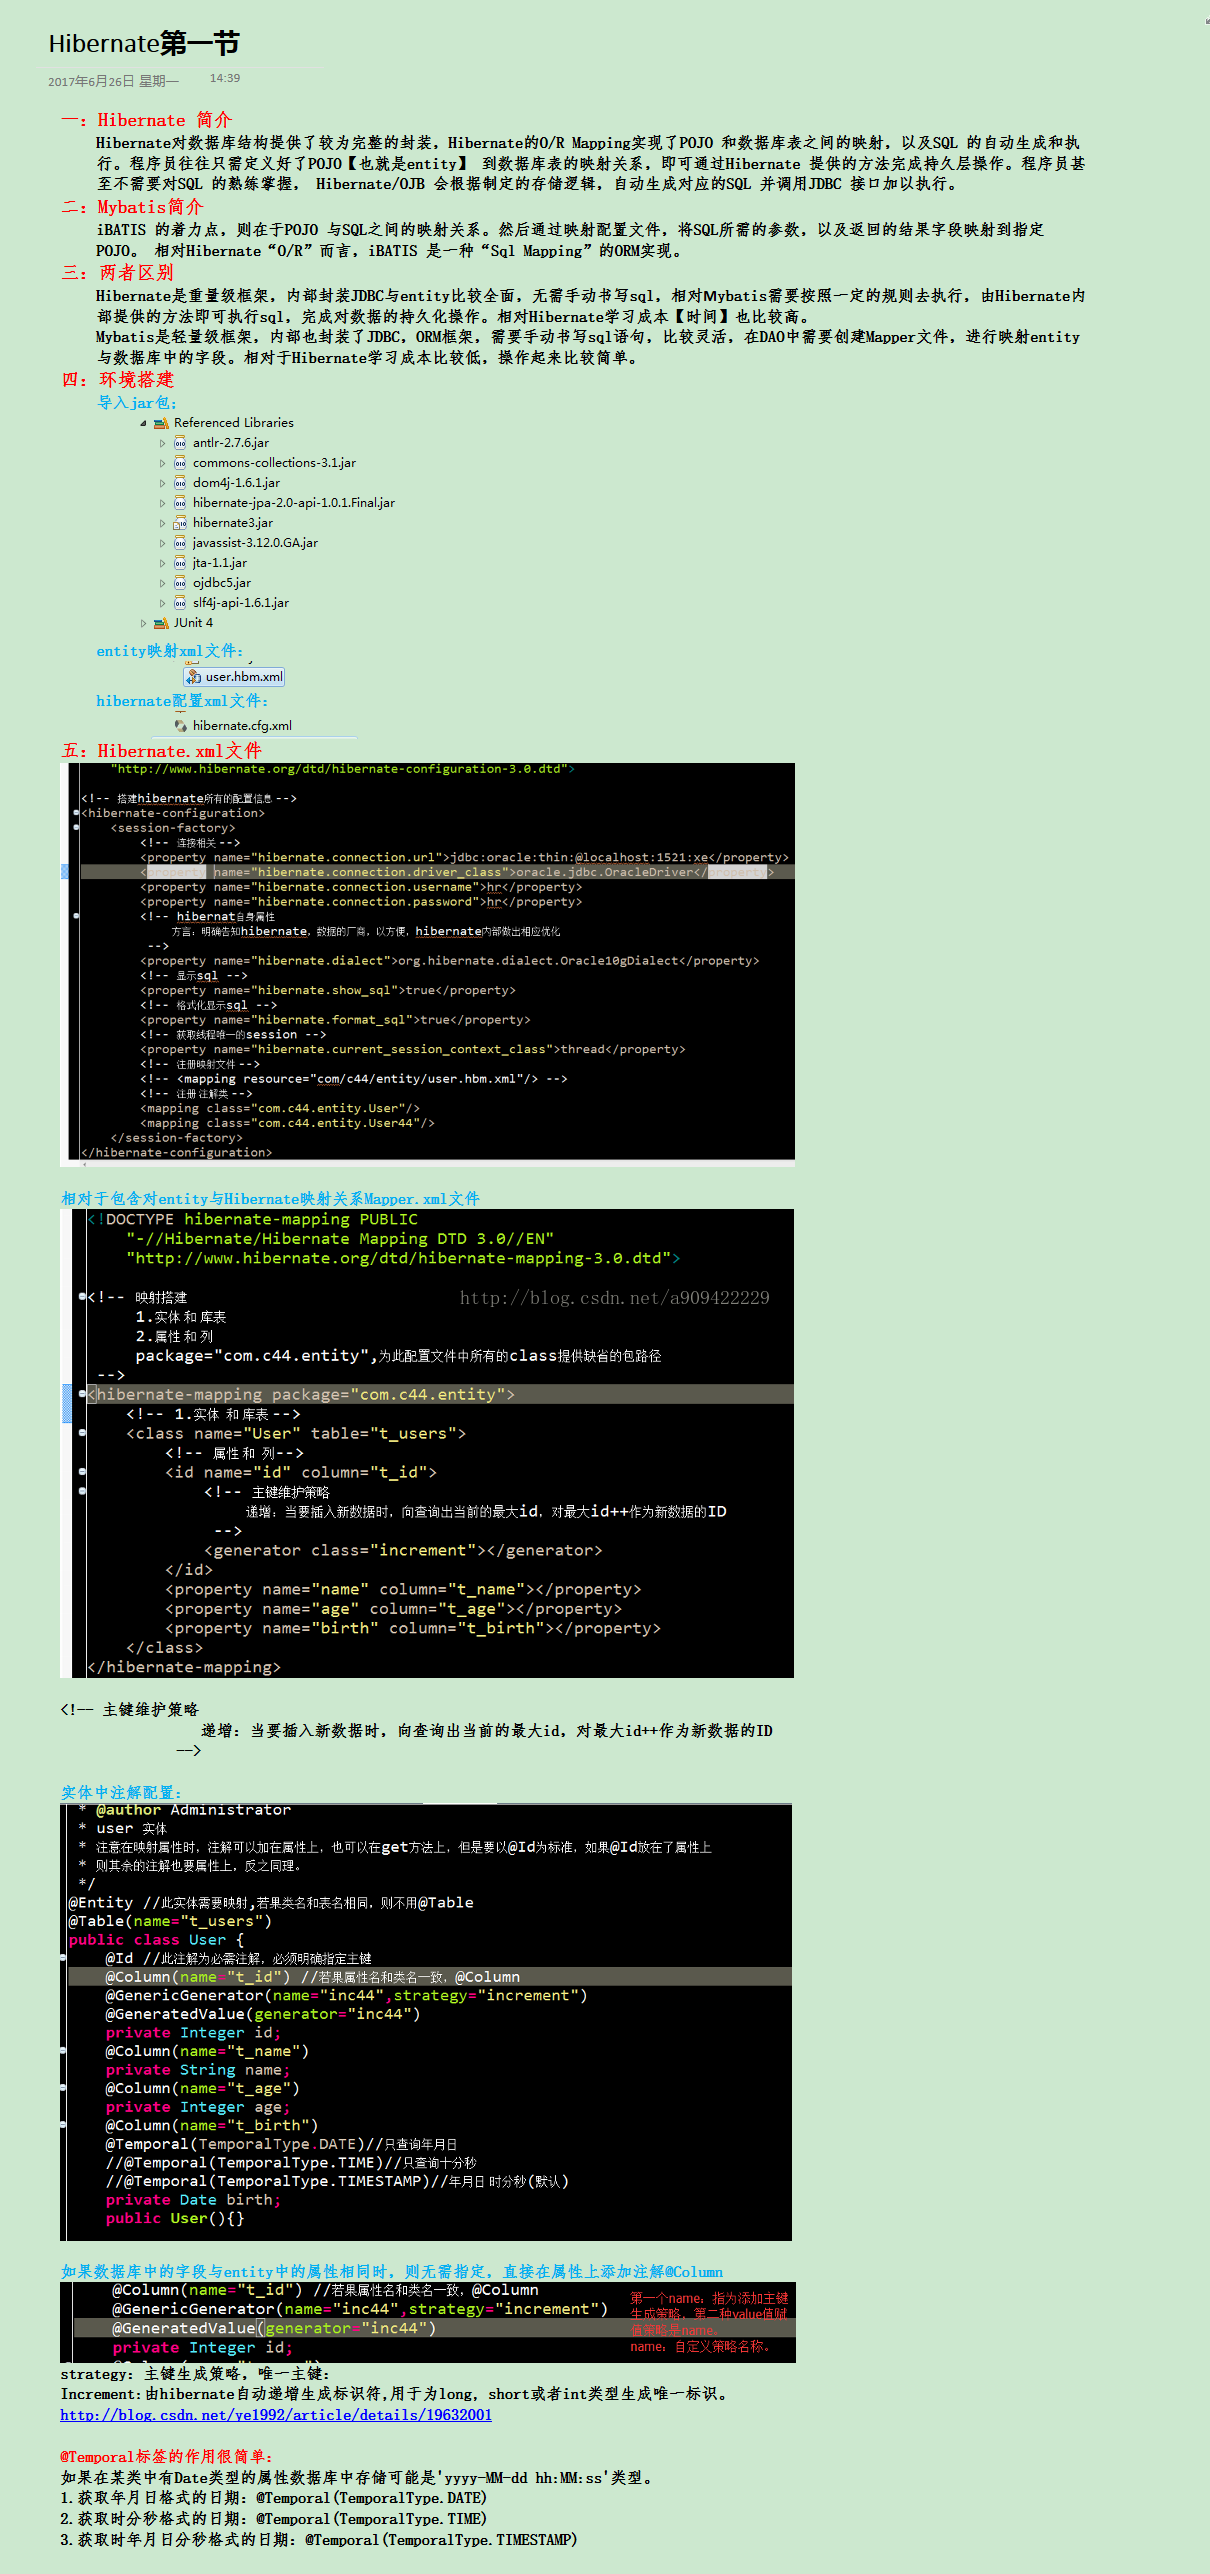Click the hibernate-jpa-2.0-api jar icon
The width and height of the screenshot is (1210, 2574).
click(180, 503)
